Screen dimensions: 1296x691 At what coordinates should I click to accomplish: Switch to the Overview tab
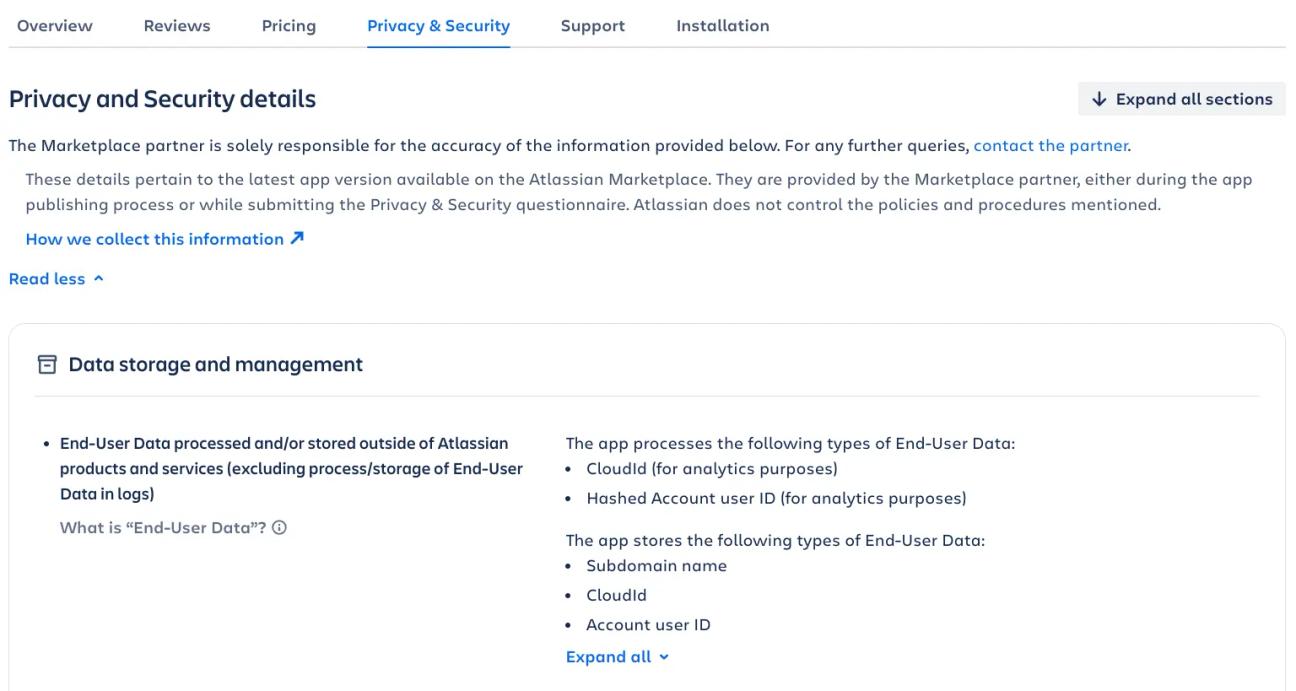pyautogui.click(x=53, y=25)
